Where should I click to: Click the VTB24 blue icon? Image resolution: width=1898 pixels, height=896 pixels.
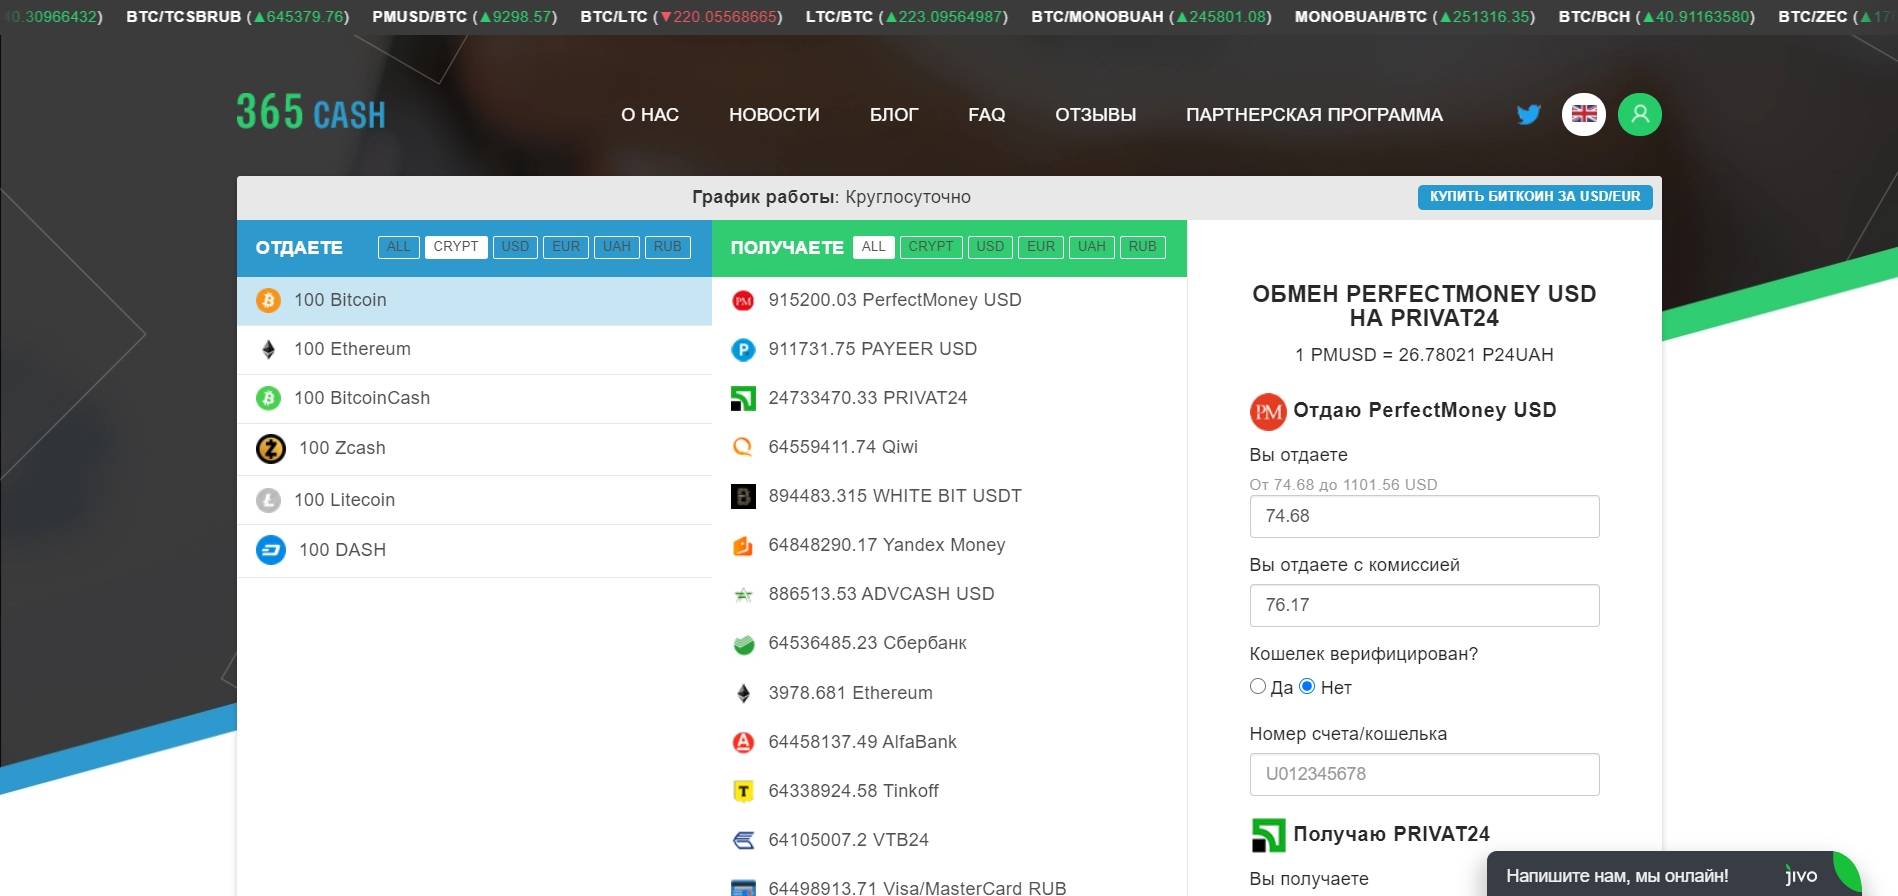pos(743,840)
